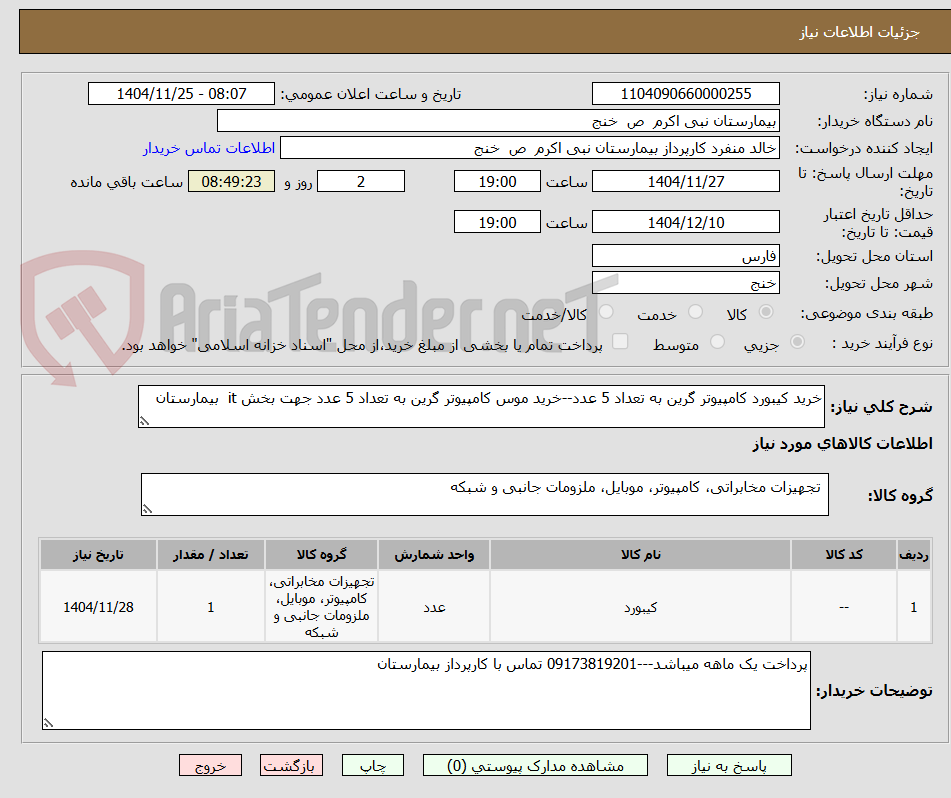The image size is (951, 798).
Task: Click the واحد شمارش column header
Action: 434,555
